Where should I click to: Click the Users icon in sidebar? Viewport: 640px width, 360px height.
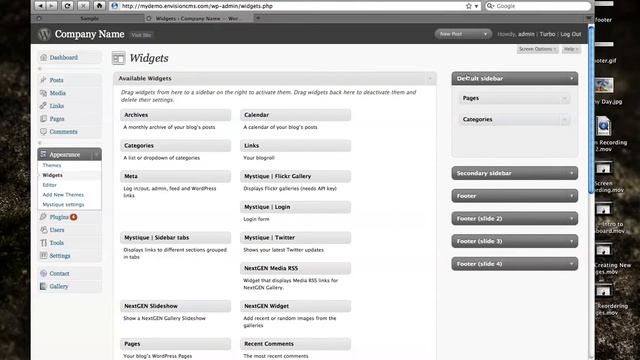(x=43, y=230)
